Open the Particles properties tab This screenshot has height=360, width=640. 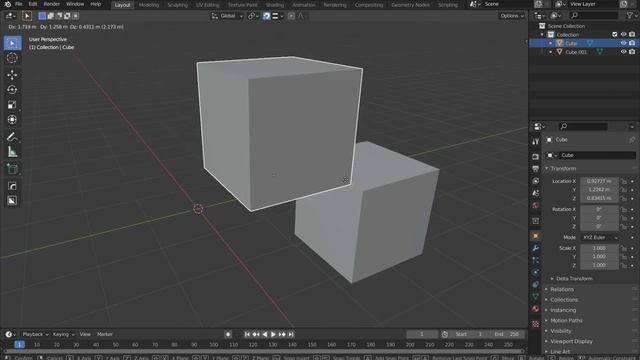tap(536, 260)
